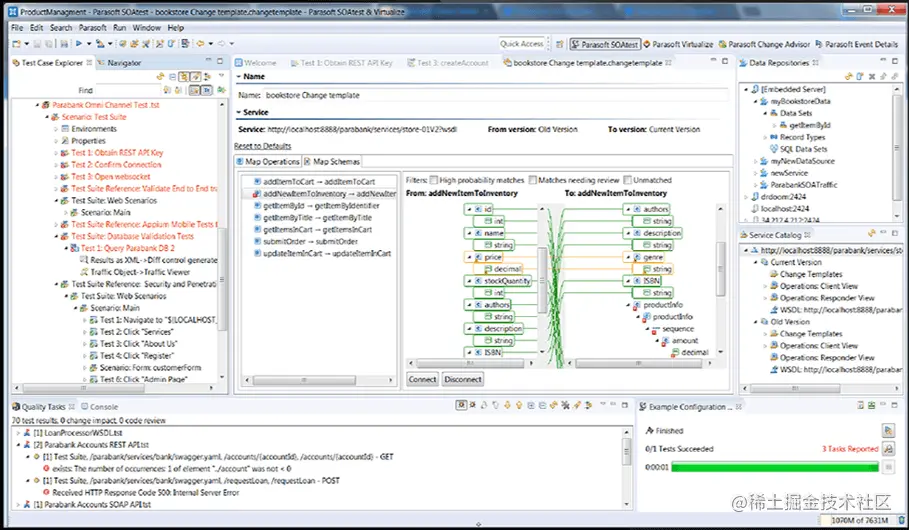Open the Run toolbar dropdown arrow
This screenshot has height=530, width=909.
[x=88, y=43]
